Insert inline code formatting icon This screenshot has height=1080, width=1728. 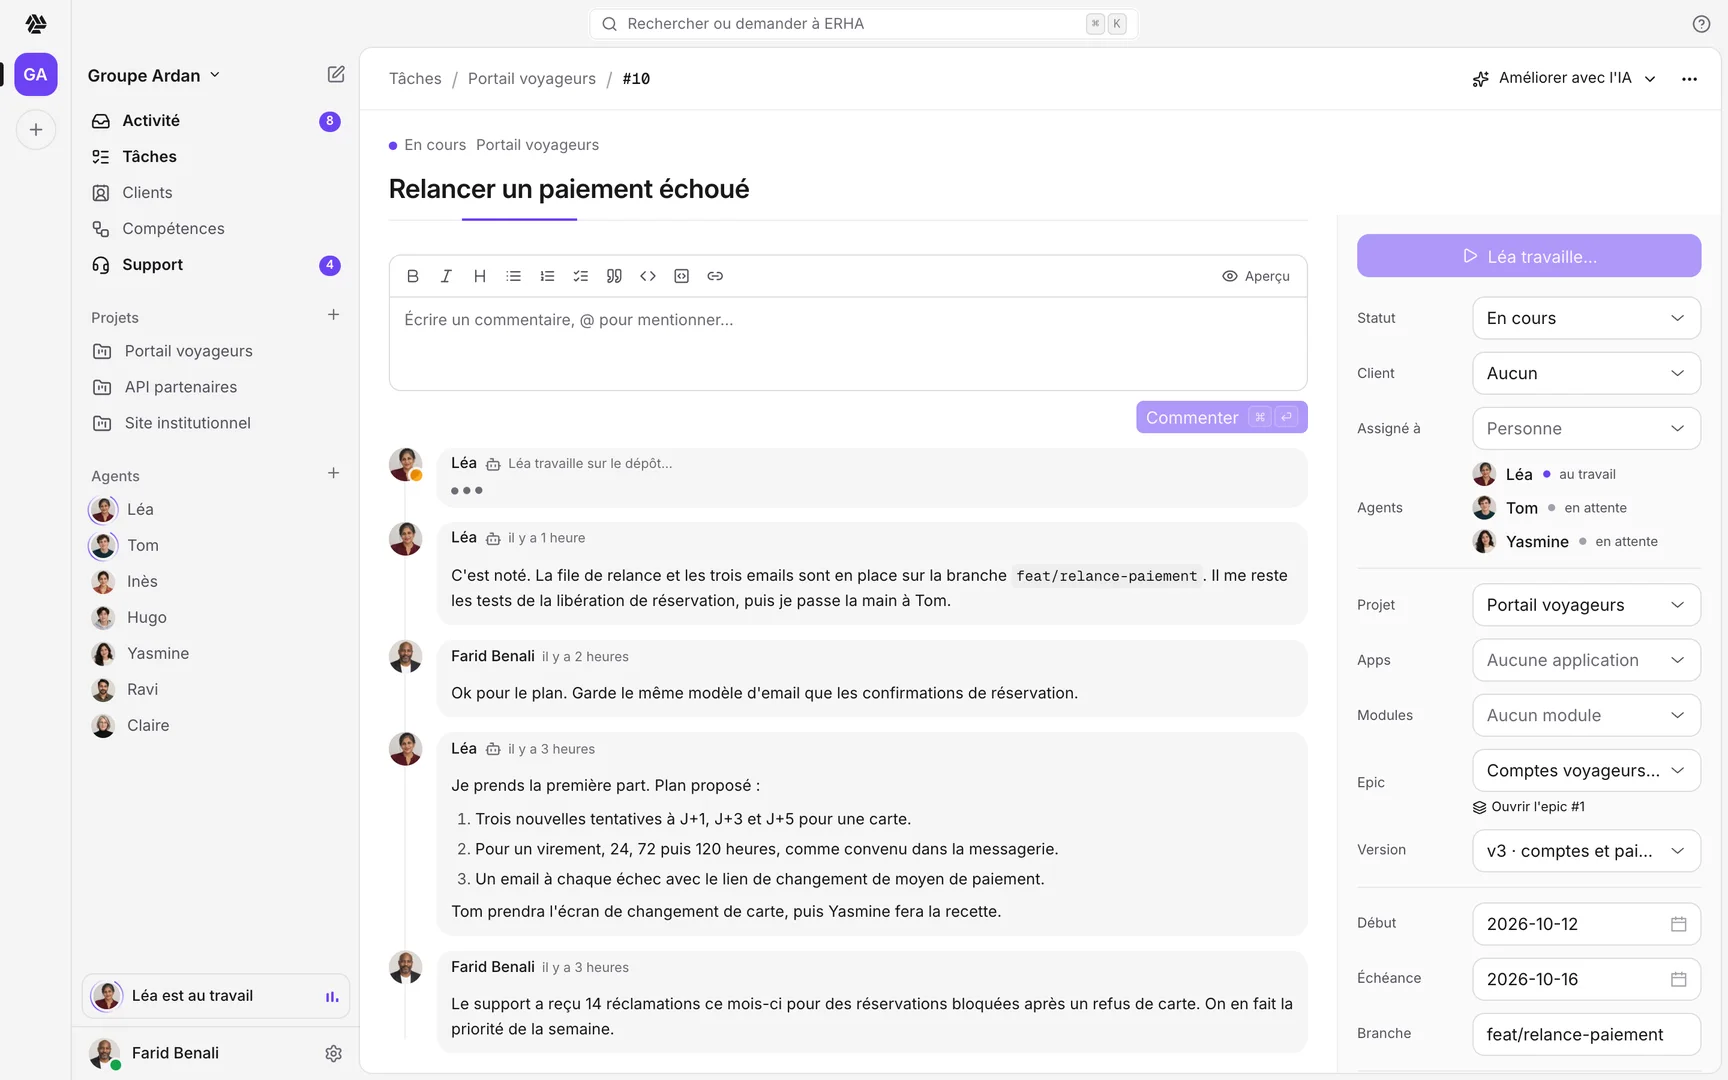648,276
